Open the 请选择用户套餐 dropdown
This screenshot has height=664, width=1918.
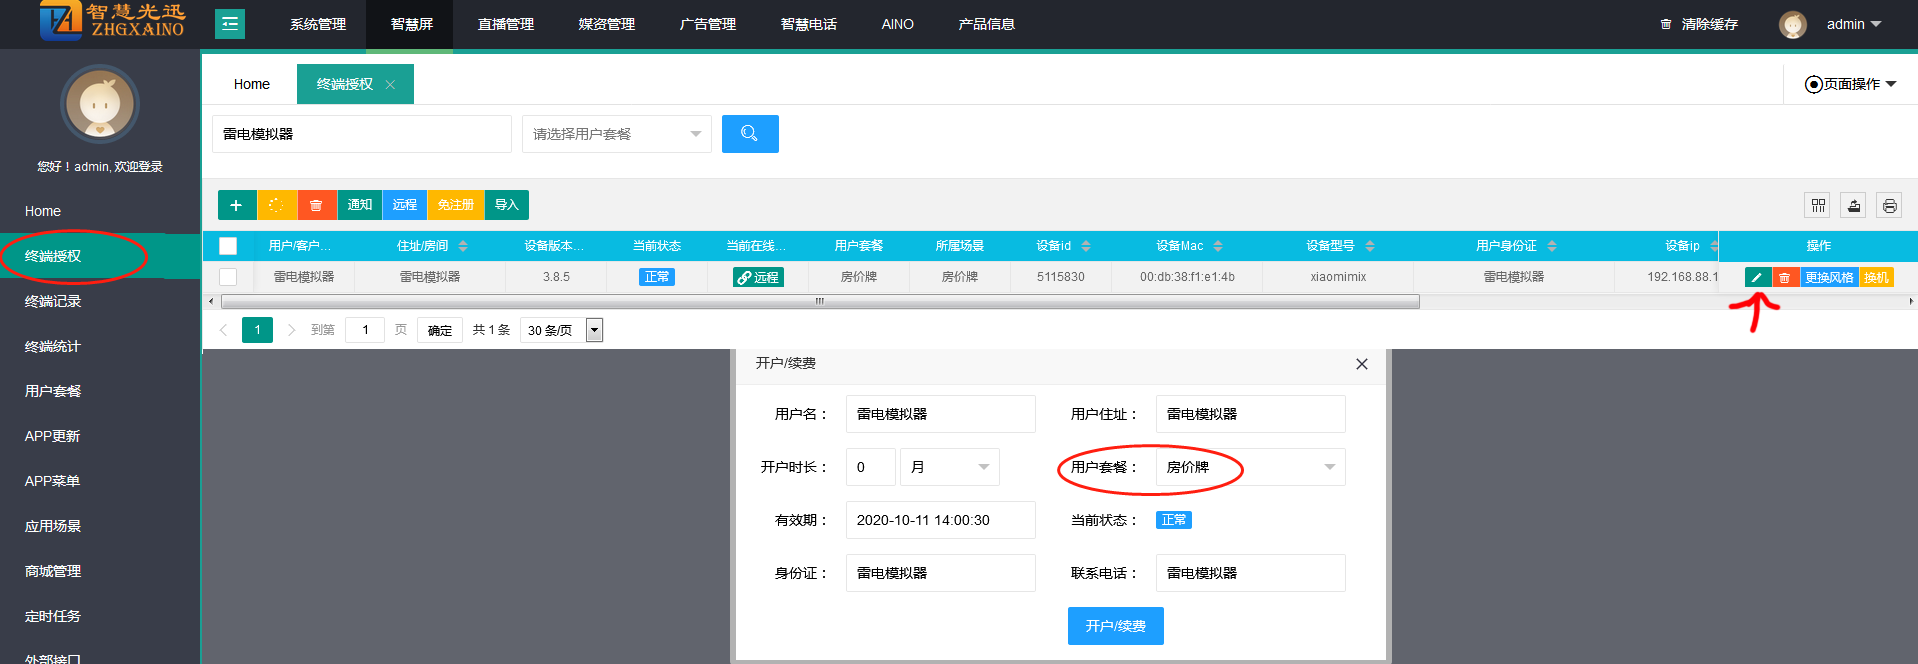click(616, 134)
